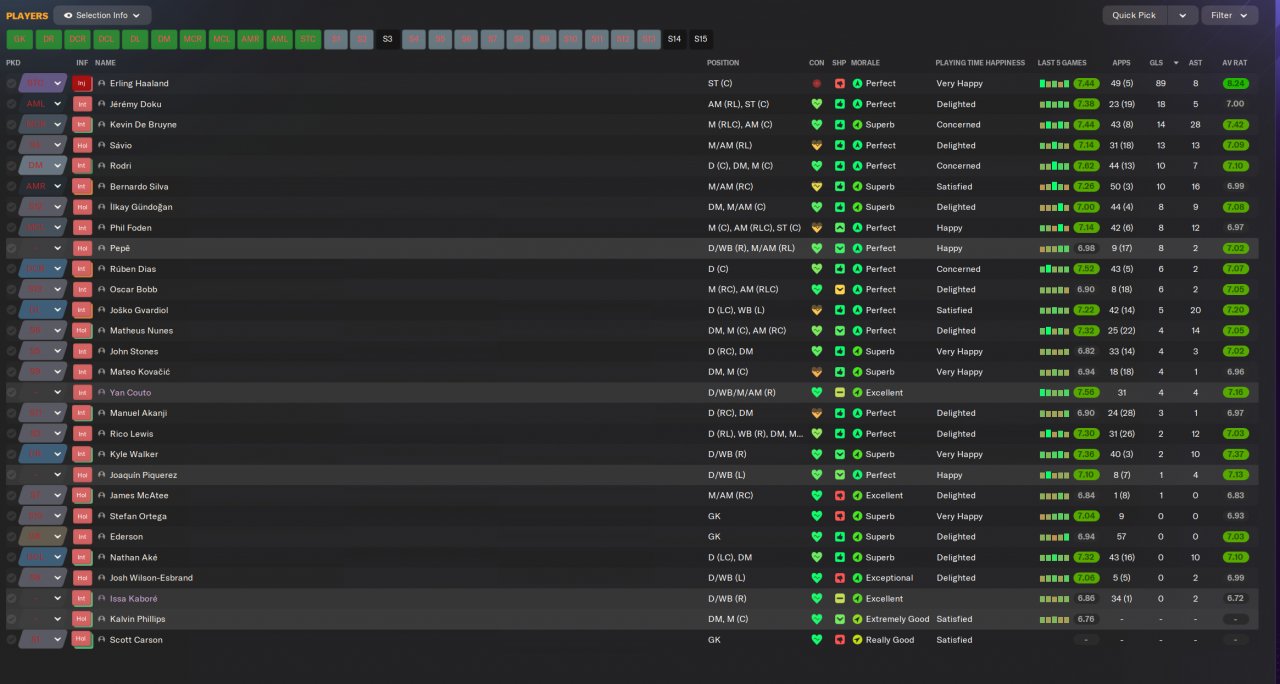Click the profile icon beside Kevin De Bruyne
The image size is (1280, 684).
[102, 125]
